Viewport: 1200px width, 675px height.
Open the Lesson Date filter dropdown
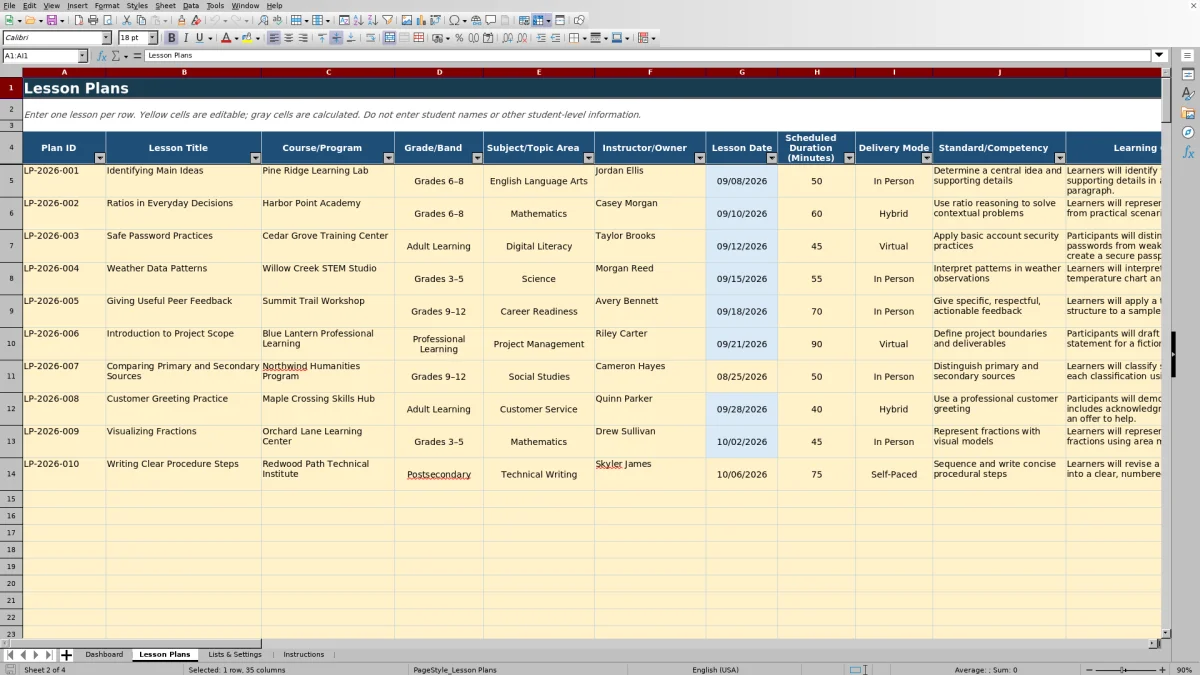tap(771, 158)
